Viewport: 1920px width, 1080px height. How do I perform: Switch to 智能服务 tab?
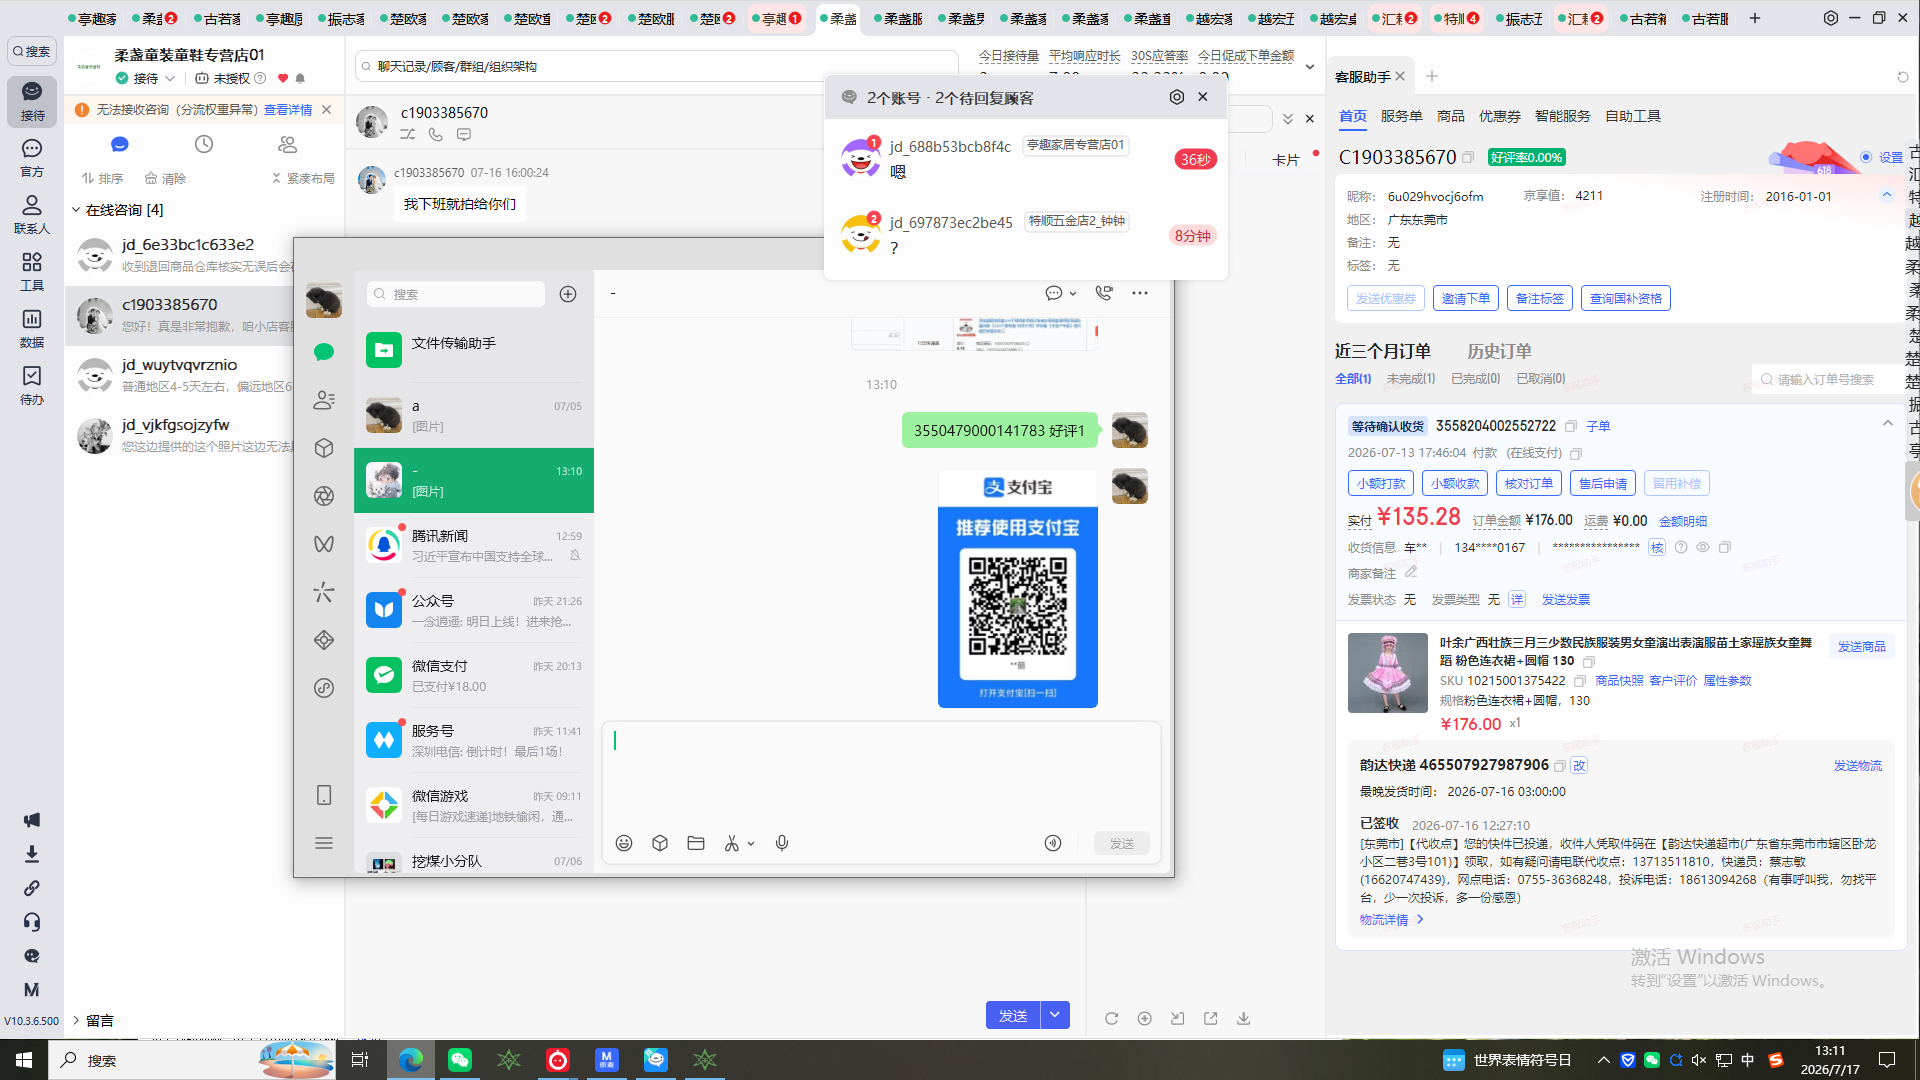coord(1563,116)
